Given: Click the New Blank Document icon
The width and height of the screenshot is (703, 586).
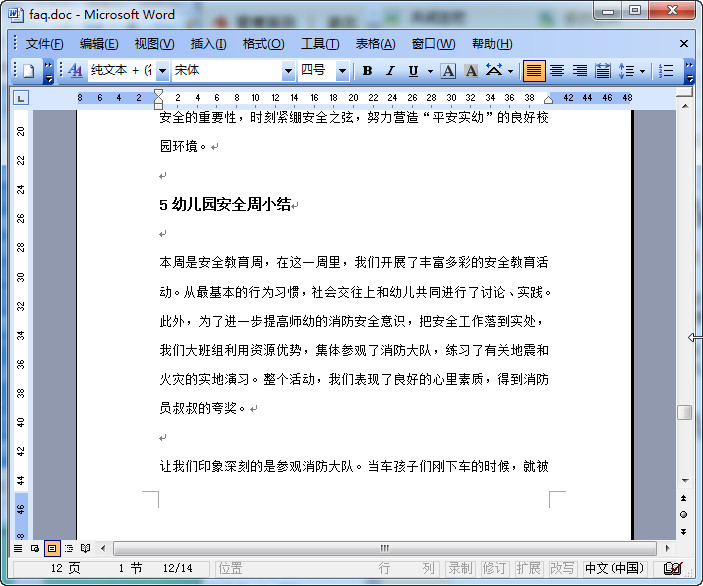Looking at the screenshot, I should [x=29, y=71].
